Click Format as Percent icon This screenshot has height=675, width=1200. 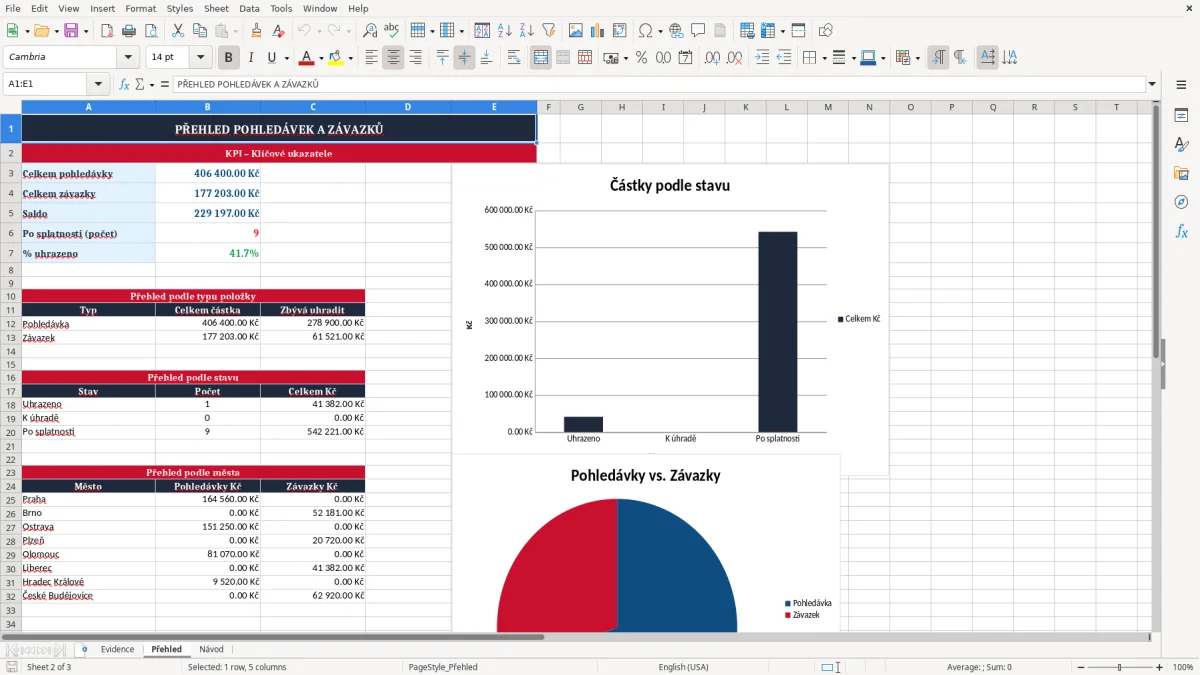point(641,58)
